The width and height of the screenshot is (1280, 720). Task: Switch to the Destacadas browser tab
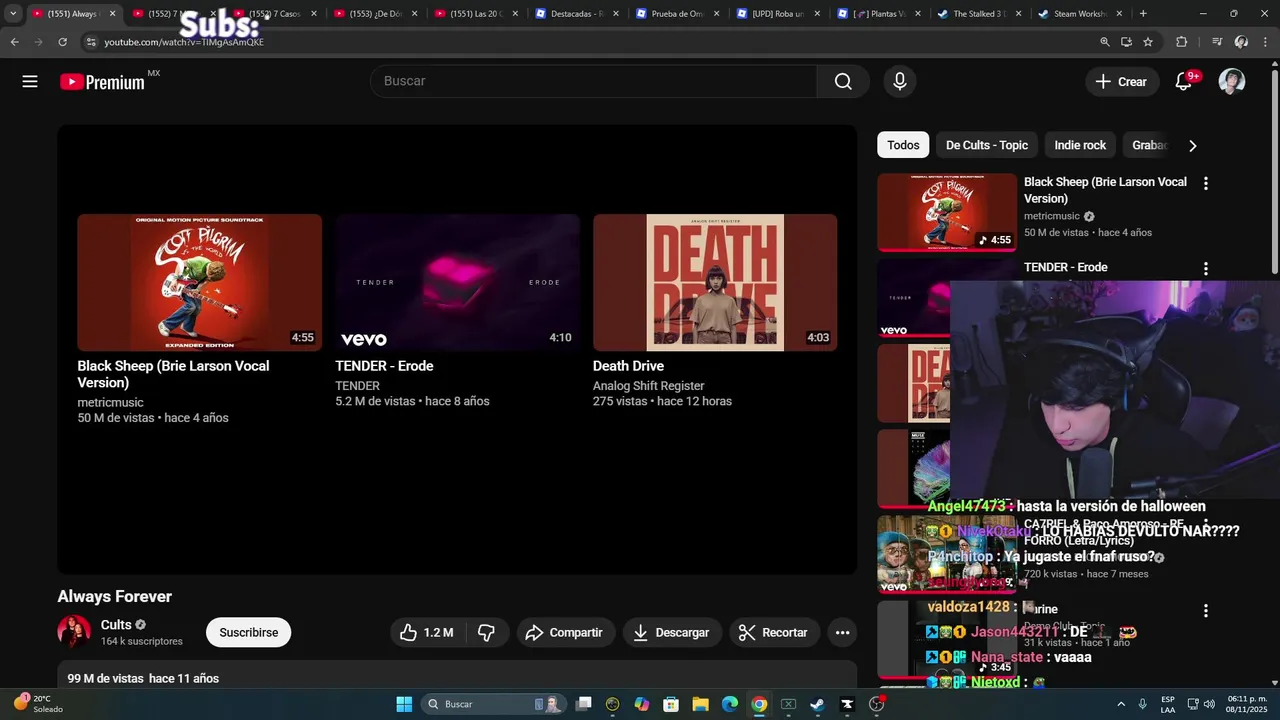pos(570,14)
